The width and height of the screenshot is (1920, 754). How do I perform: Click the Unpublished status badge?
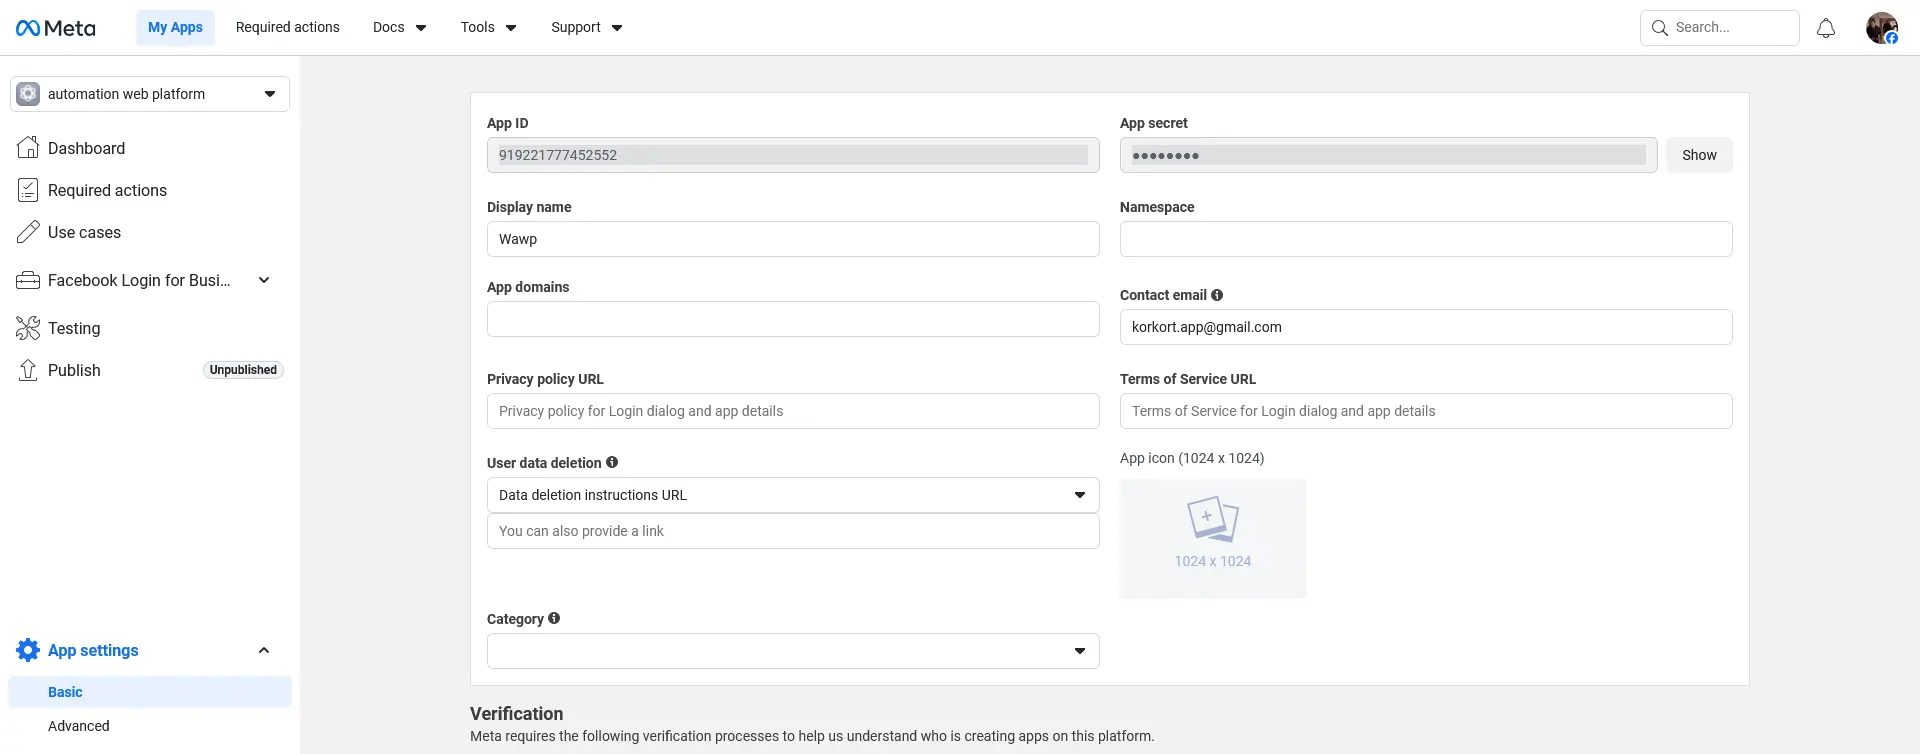click(x=243, y=370)
